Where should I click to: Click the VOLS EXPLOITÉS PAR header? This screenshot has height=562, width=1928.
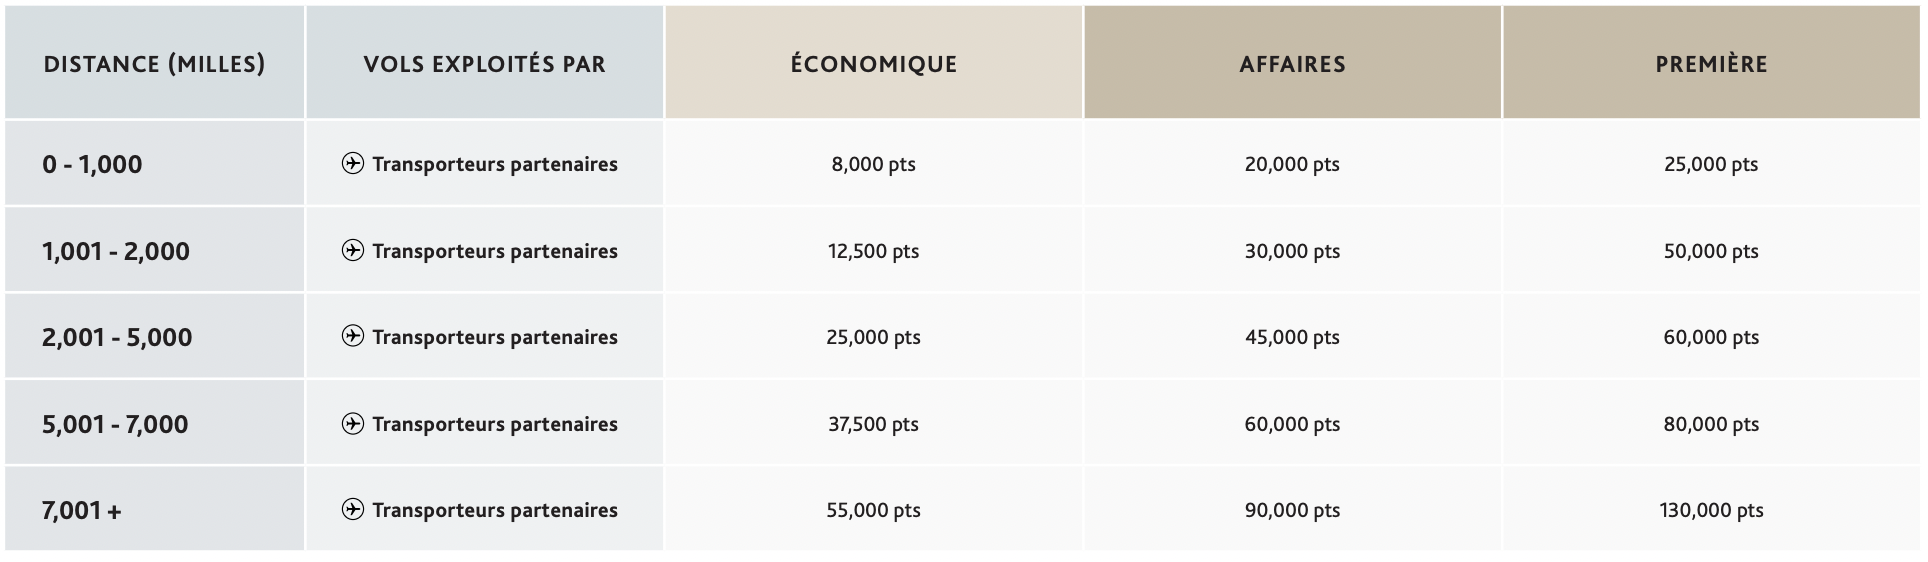pos(485,63)
